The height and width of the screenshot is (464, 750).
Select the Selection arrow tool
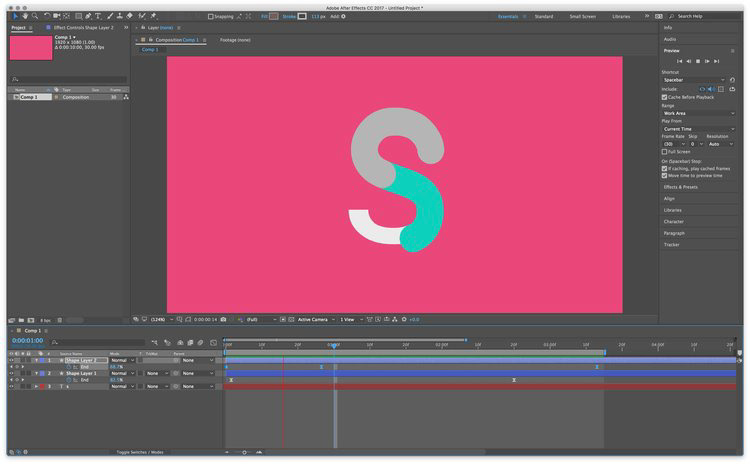(15, 16)
